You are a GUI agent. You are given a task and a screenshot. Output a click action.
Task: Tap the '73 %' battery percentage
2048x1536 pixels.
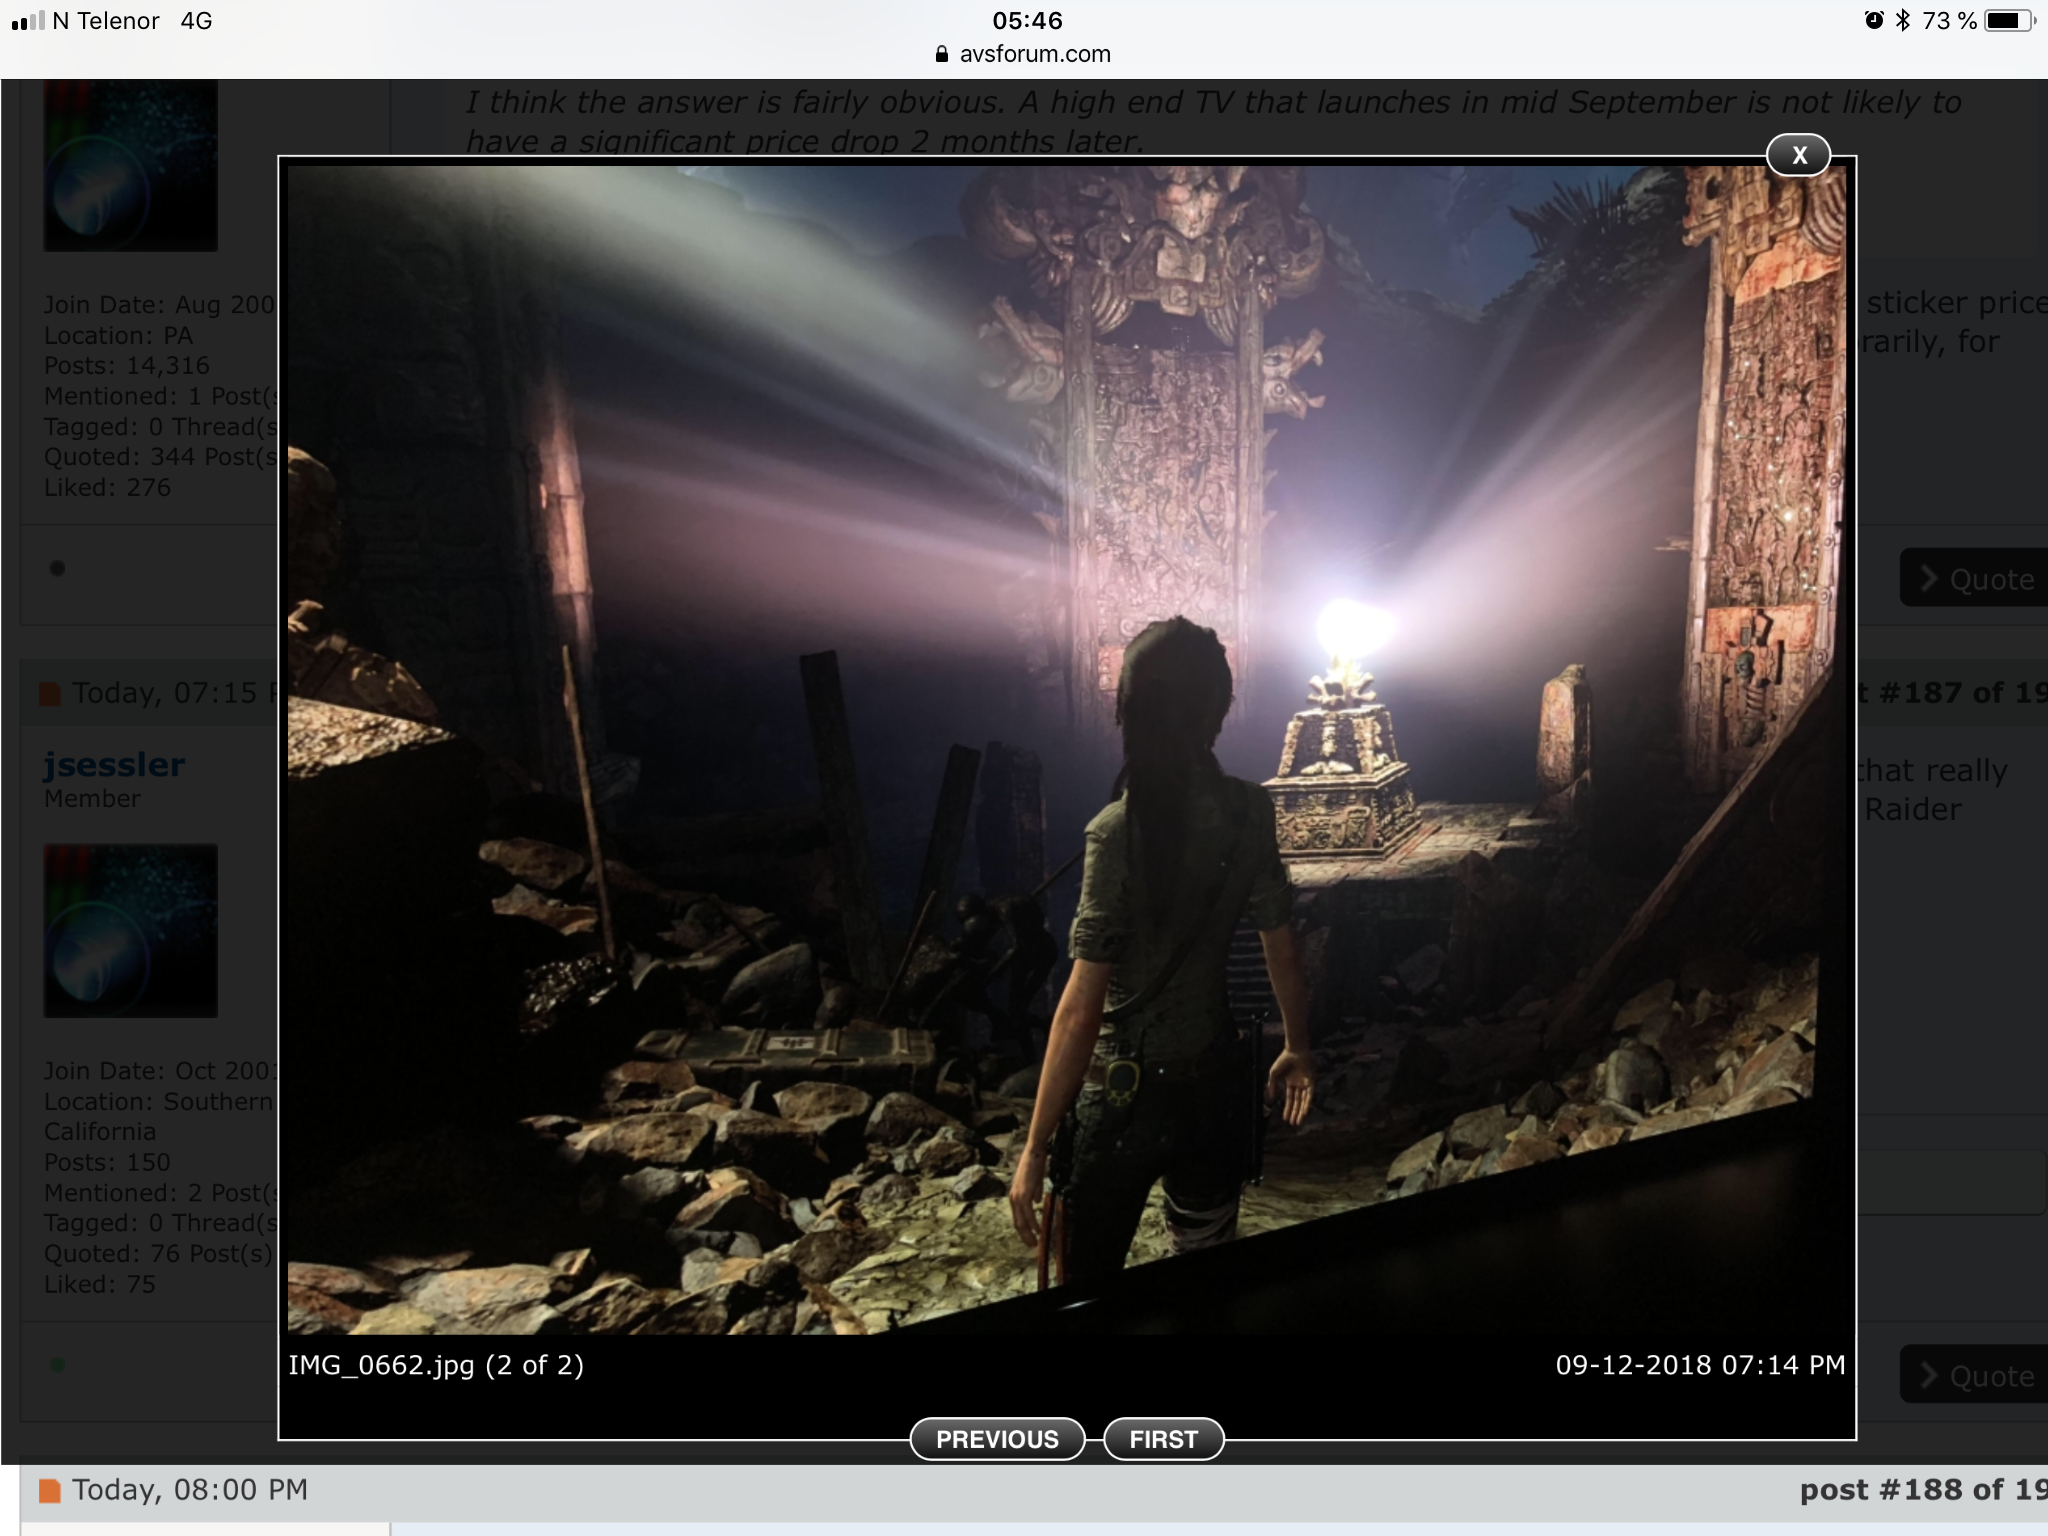tap(1949, 21)
